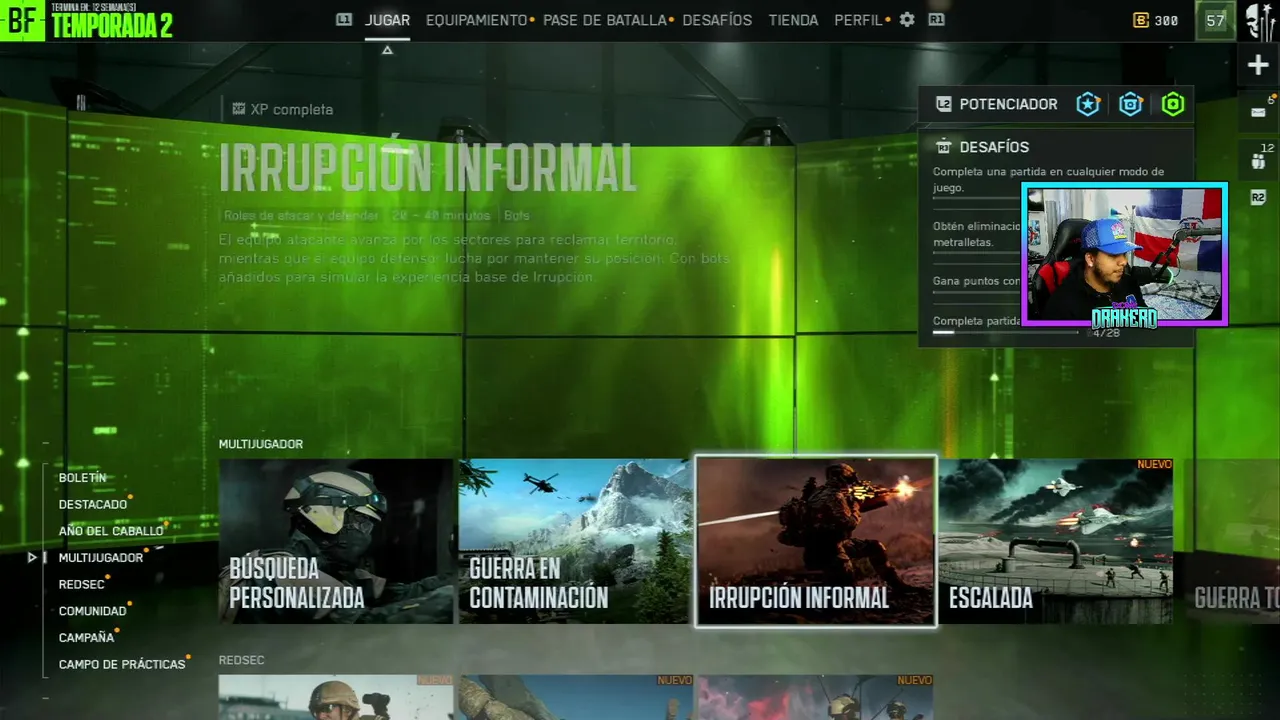Click the DESAFÍOS panel header
Image resolution: width=1280 pixels, height=720 pixels.
click(994, 147)
